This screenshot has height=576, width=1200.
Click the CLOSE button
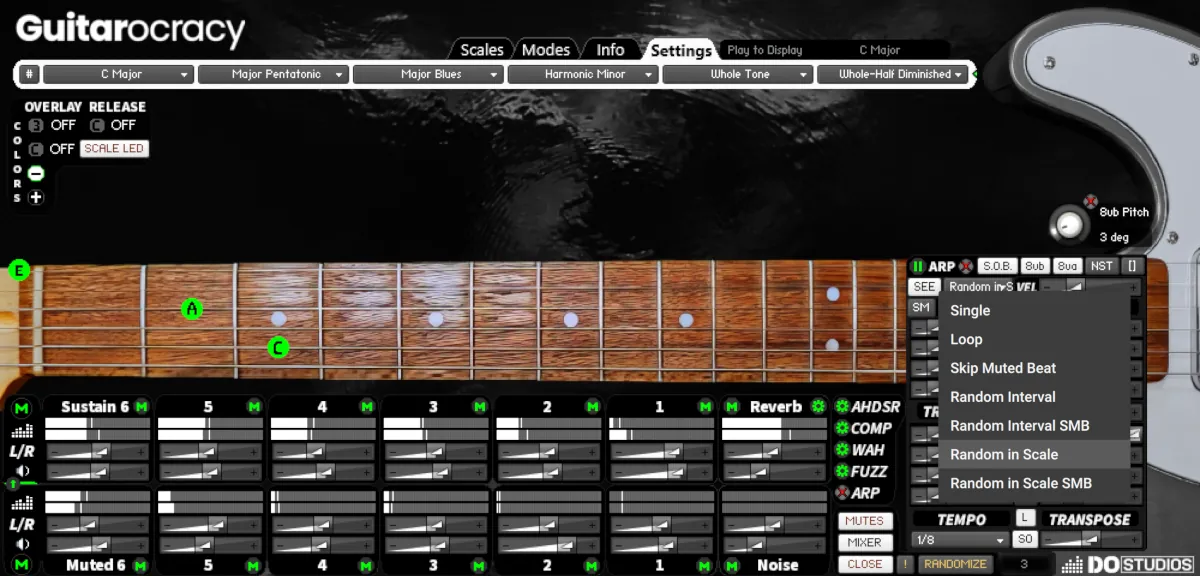tap(864, 564)
